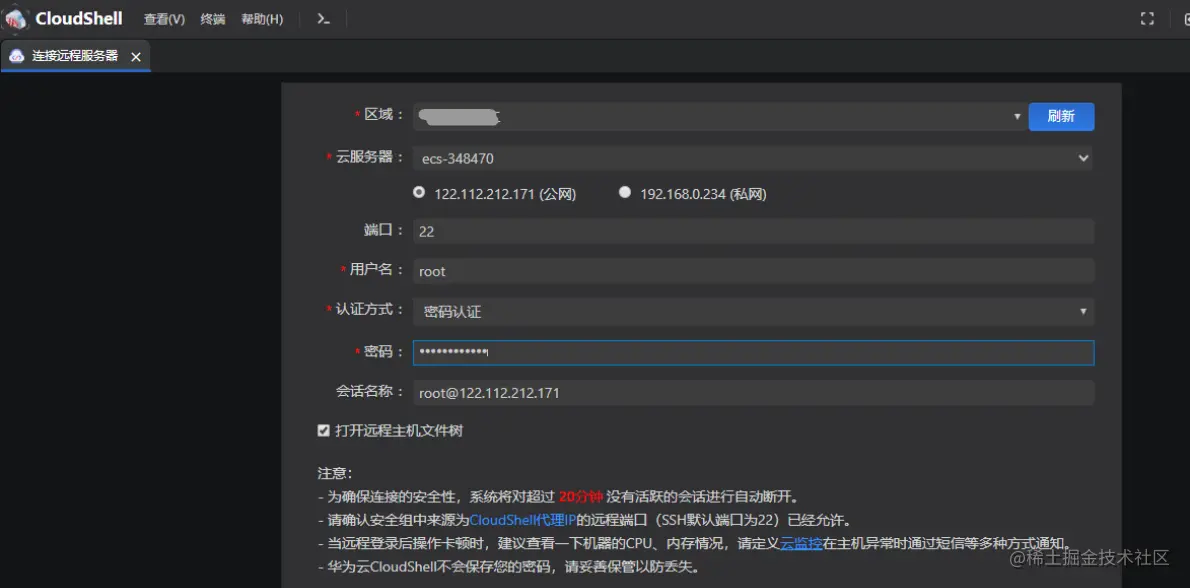1190x588 pixels.
Task: Click the red 20分钟 timeout text
Action: pyautogui.click(x=581, y=497)
